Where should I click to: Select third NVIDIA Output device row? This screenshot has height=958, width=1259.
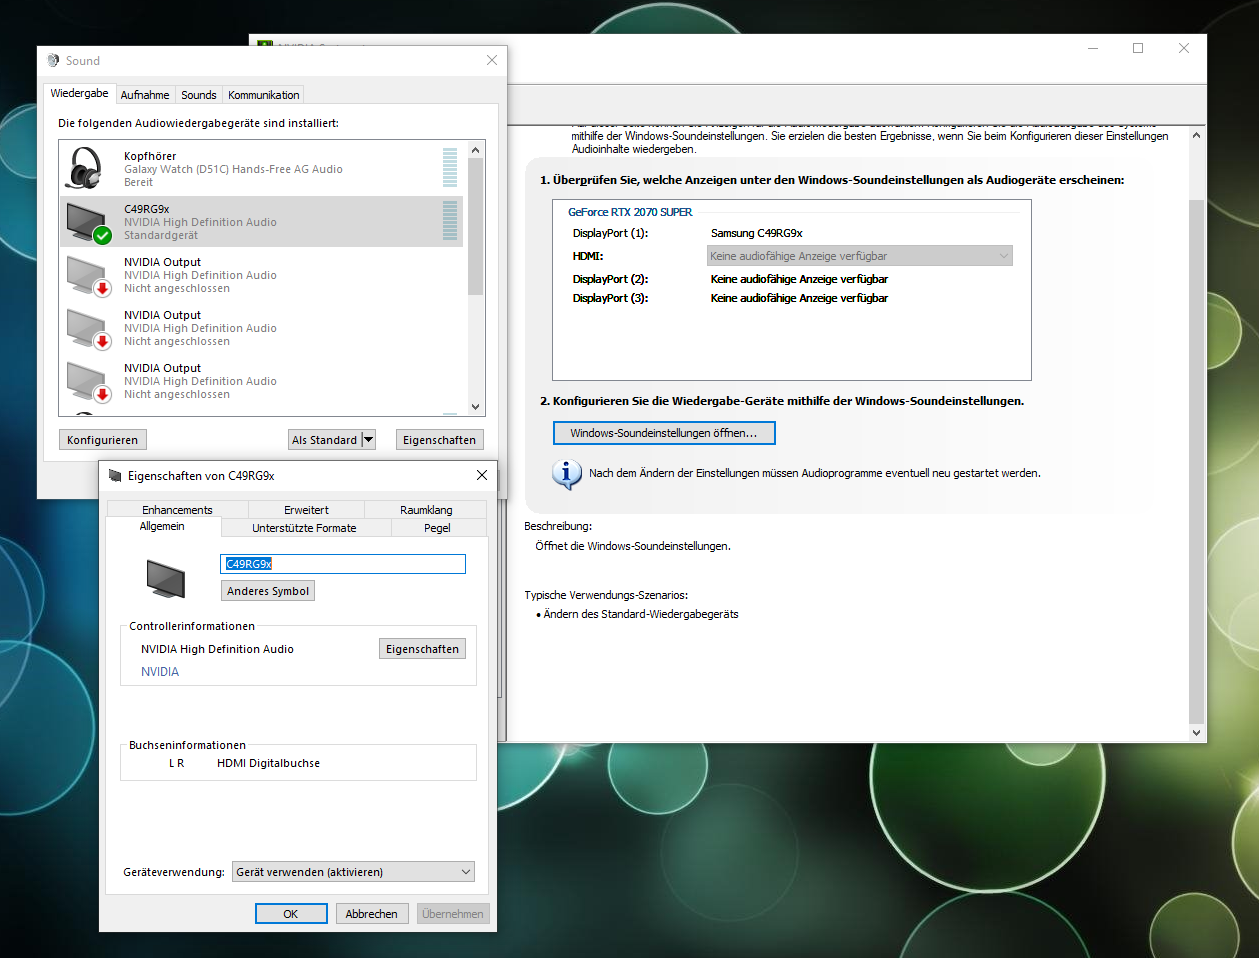(263, 381)
